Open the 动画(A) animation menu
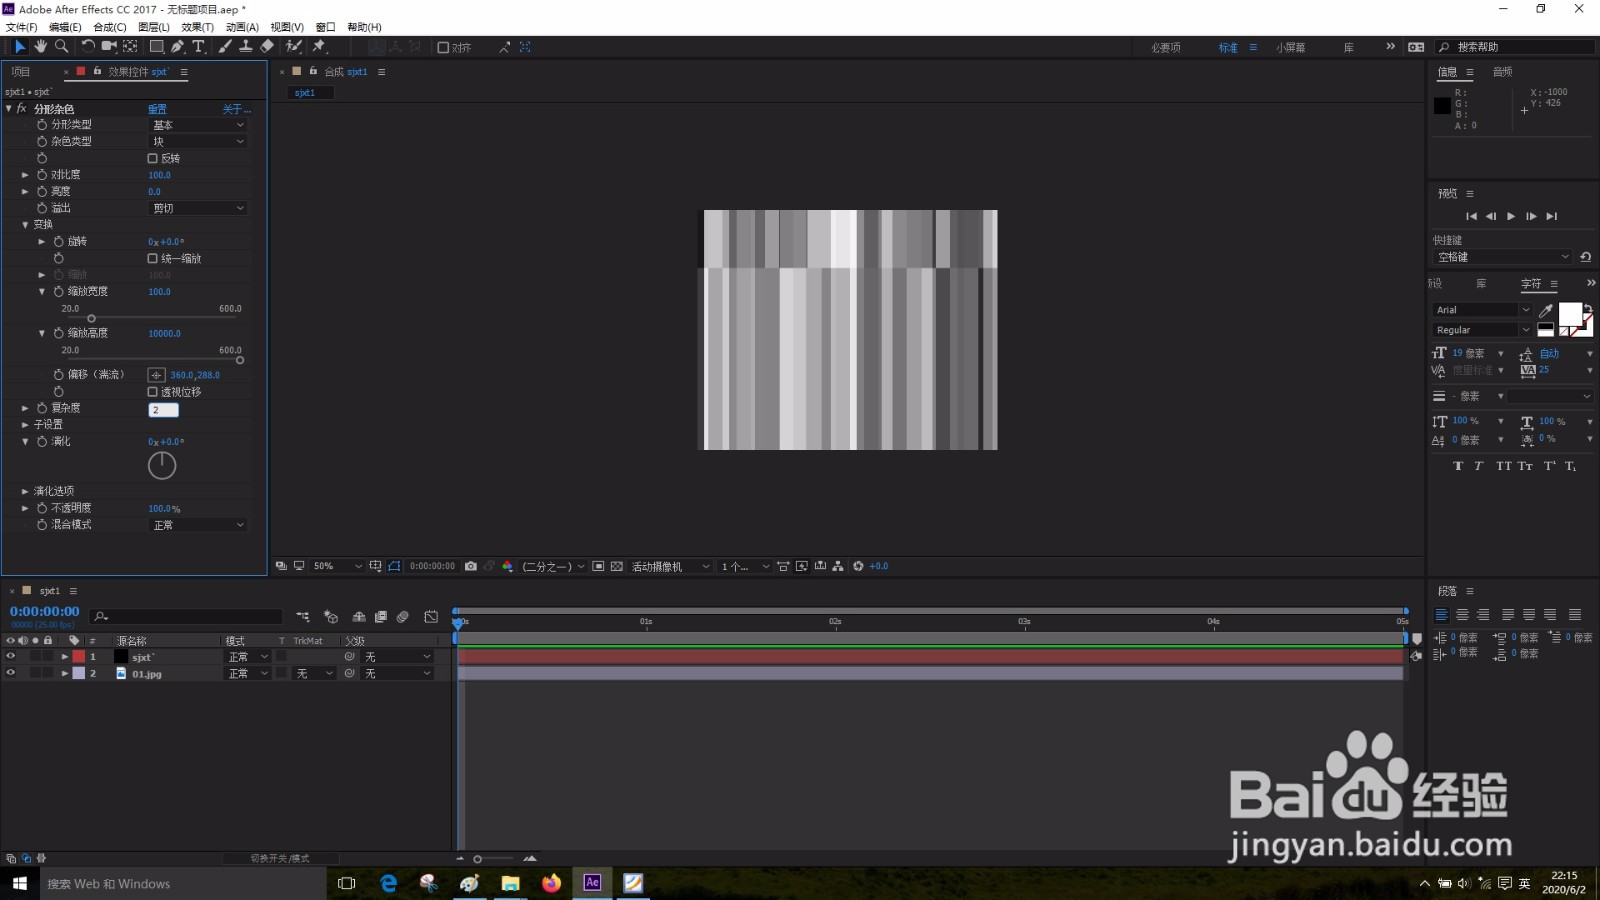This screenshot has width=1600, height=900. pyautogui.click(x=242, y=27)
